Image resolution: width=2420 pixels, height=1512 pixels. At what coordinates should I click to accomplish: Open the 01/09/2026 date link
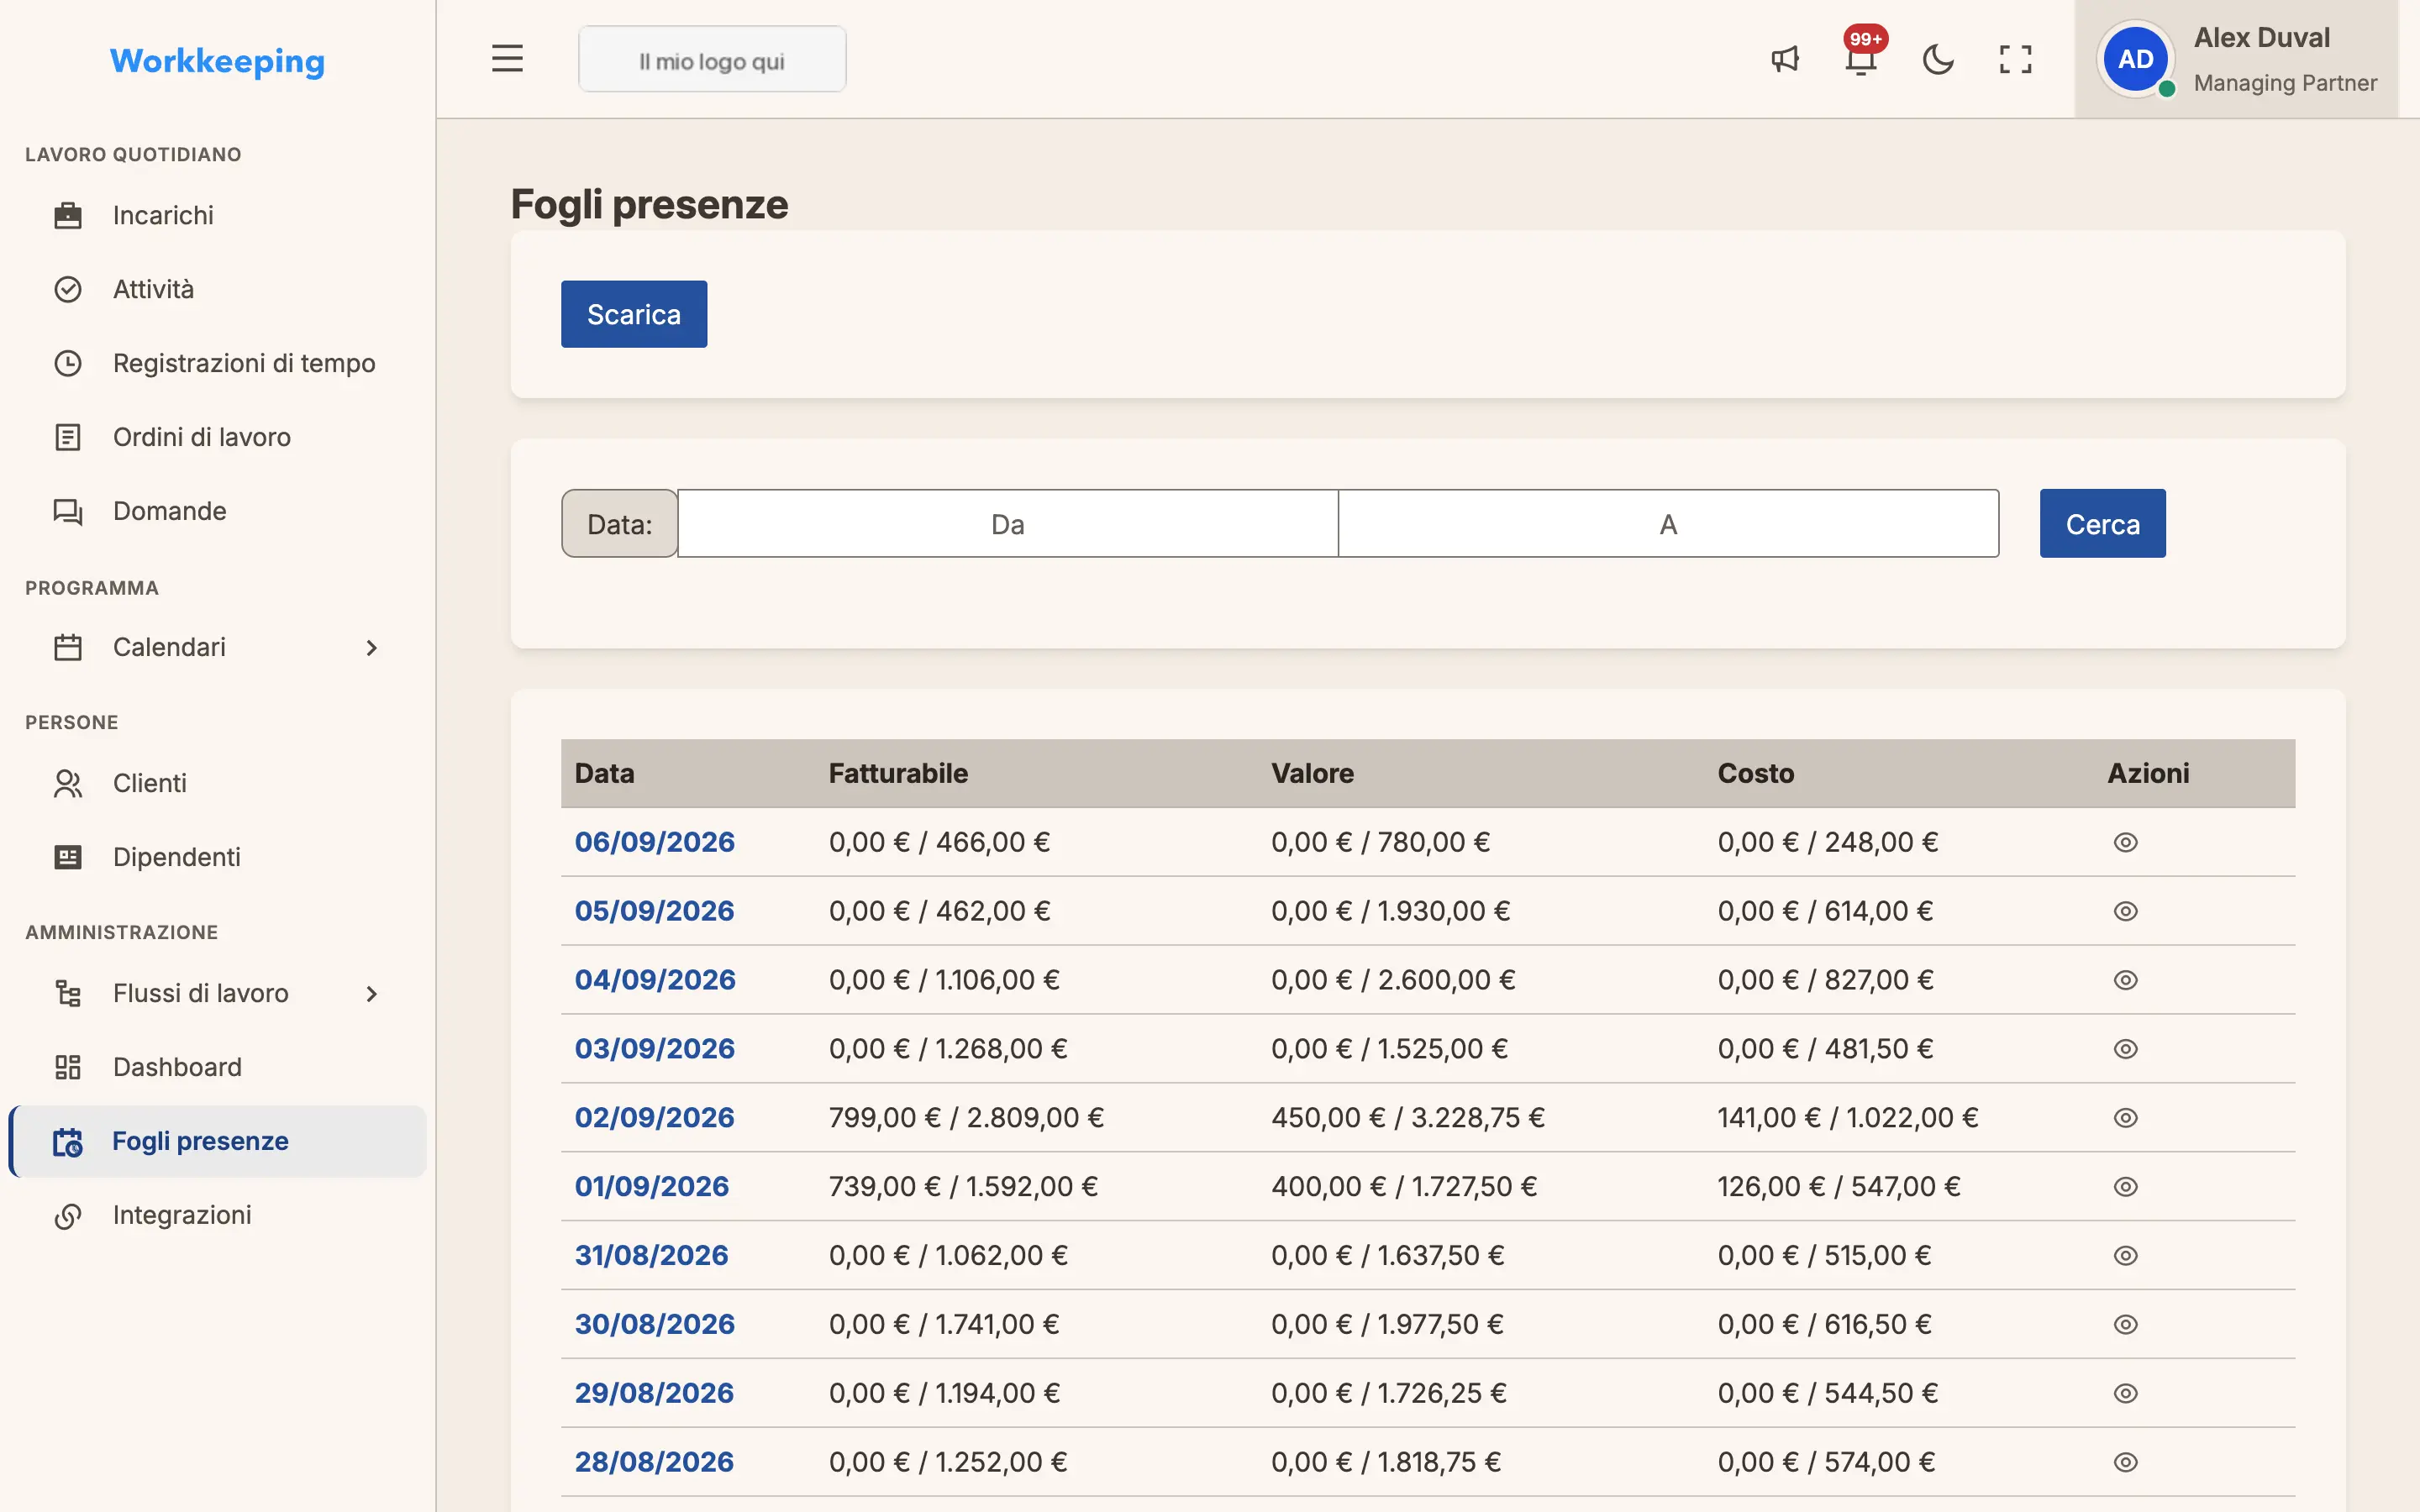[x=652, y=1186]
